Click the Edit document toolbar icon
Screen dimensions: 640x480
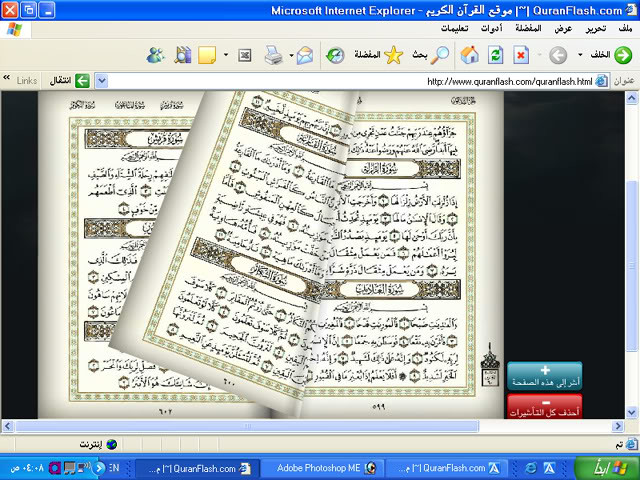pyautogui.click(x=244, y=55)
